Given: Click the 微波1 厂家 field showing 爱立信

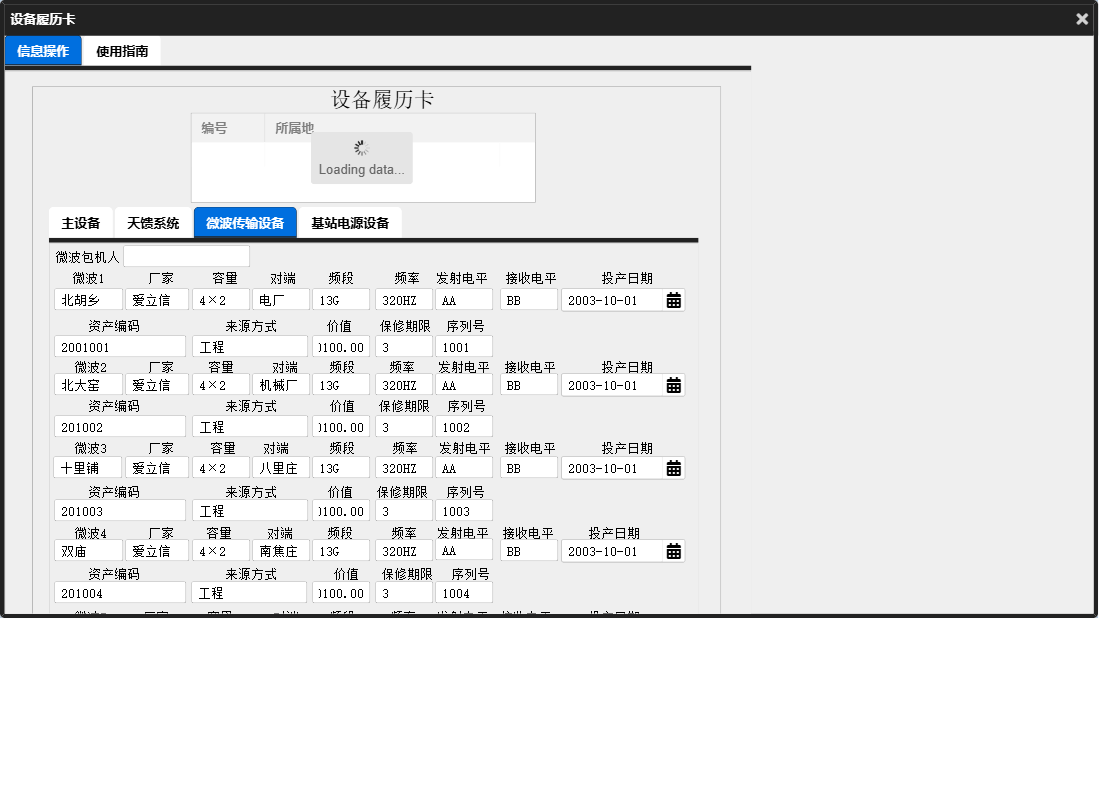Looking at the screenshot, I should point(156,299).
